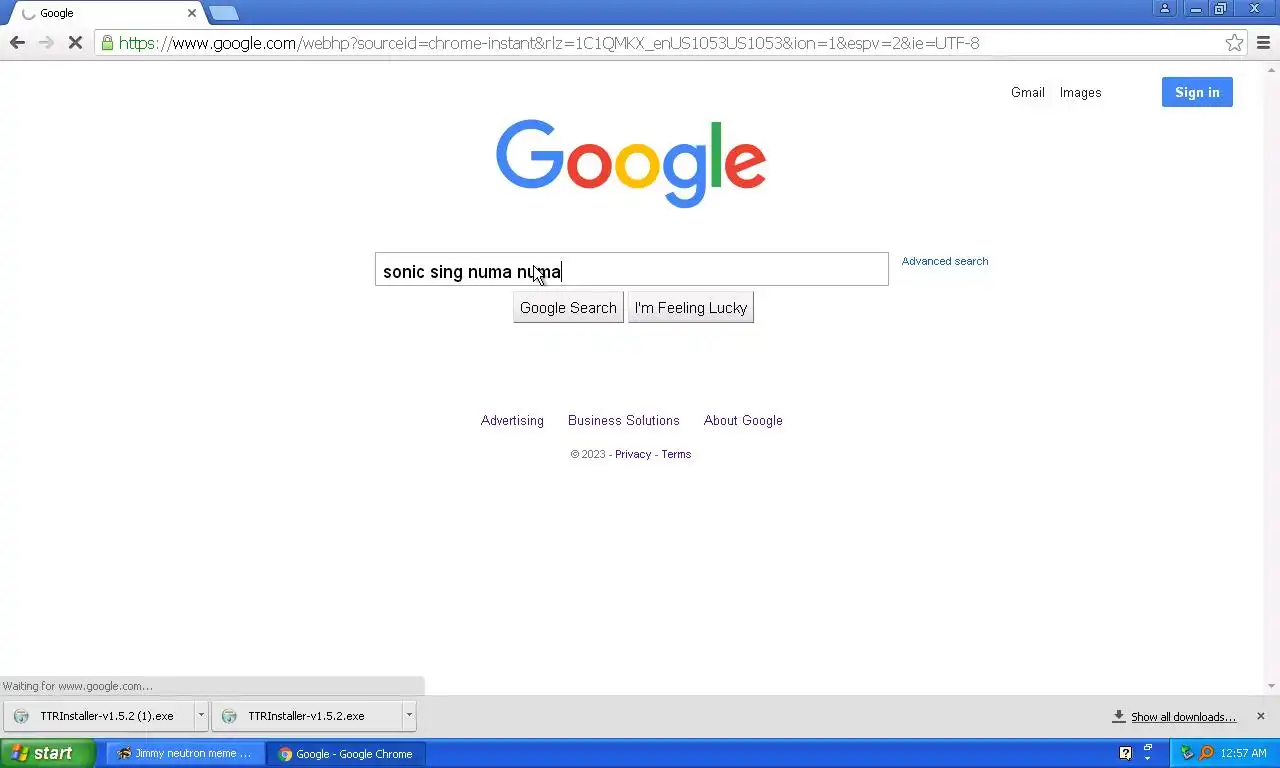
Task: Open Gmail link
Action: click(1027, 92)
